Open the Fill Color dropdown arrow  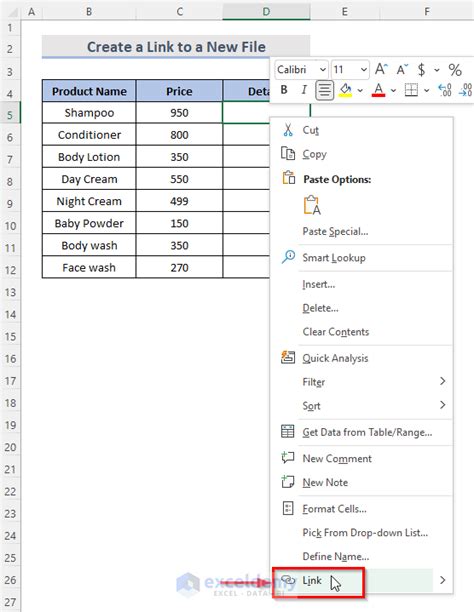360,91
